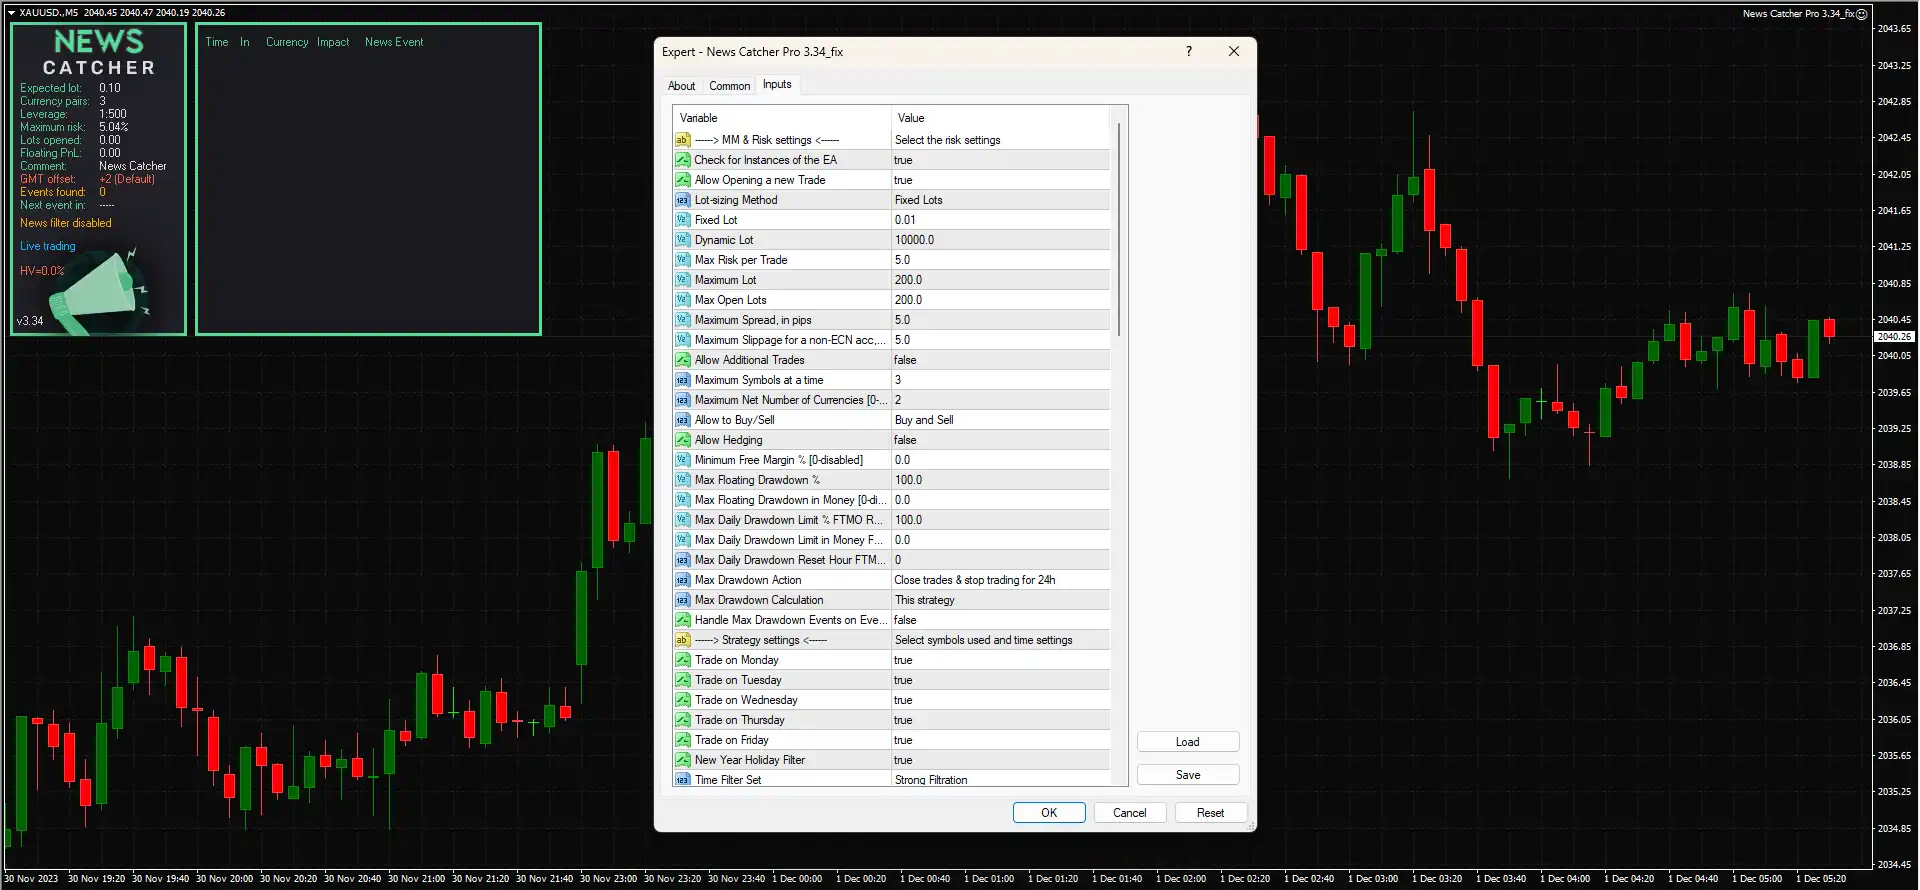Click the icon beside Trade on Friday
Image resolution: width=1920 pixels, height=890 pixels.
[683, 740]
